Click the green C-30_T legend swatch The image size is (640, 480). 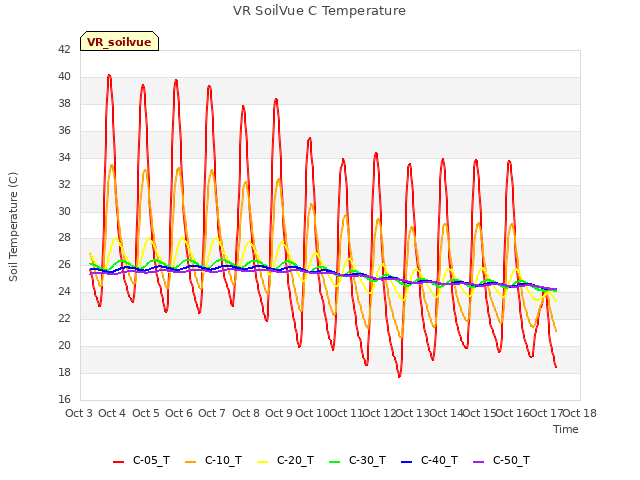pyautogui.click(x=334, y=462)
